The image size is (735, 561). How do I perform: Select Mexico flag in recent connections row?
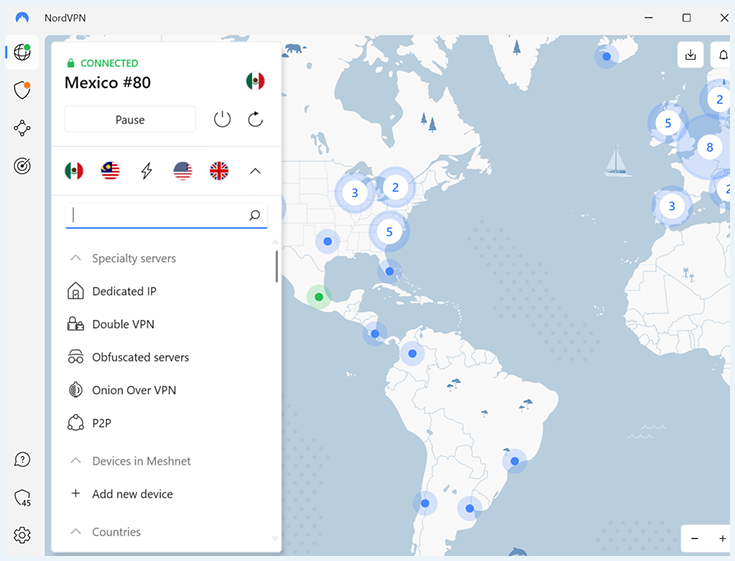pyautogui.click(x=74, y=171)
